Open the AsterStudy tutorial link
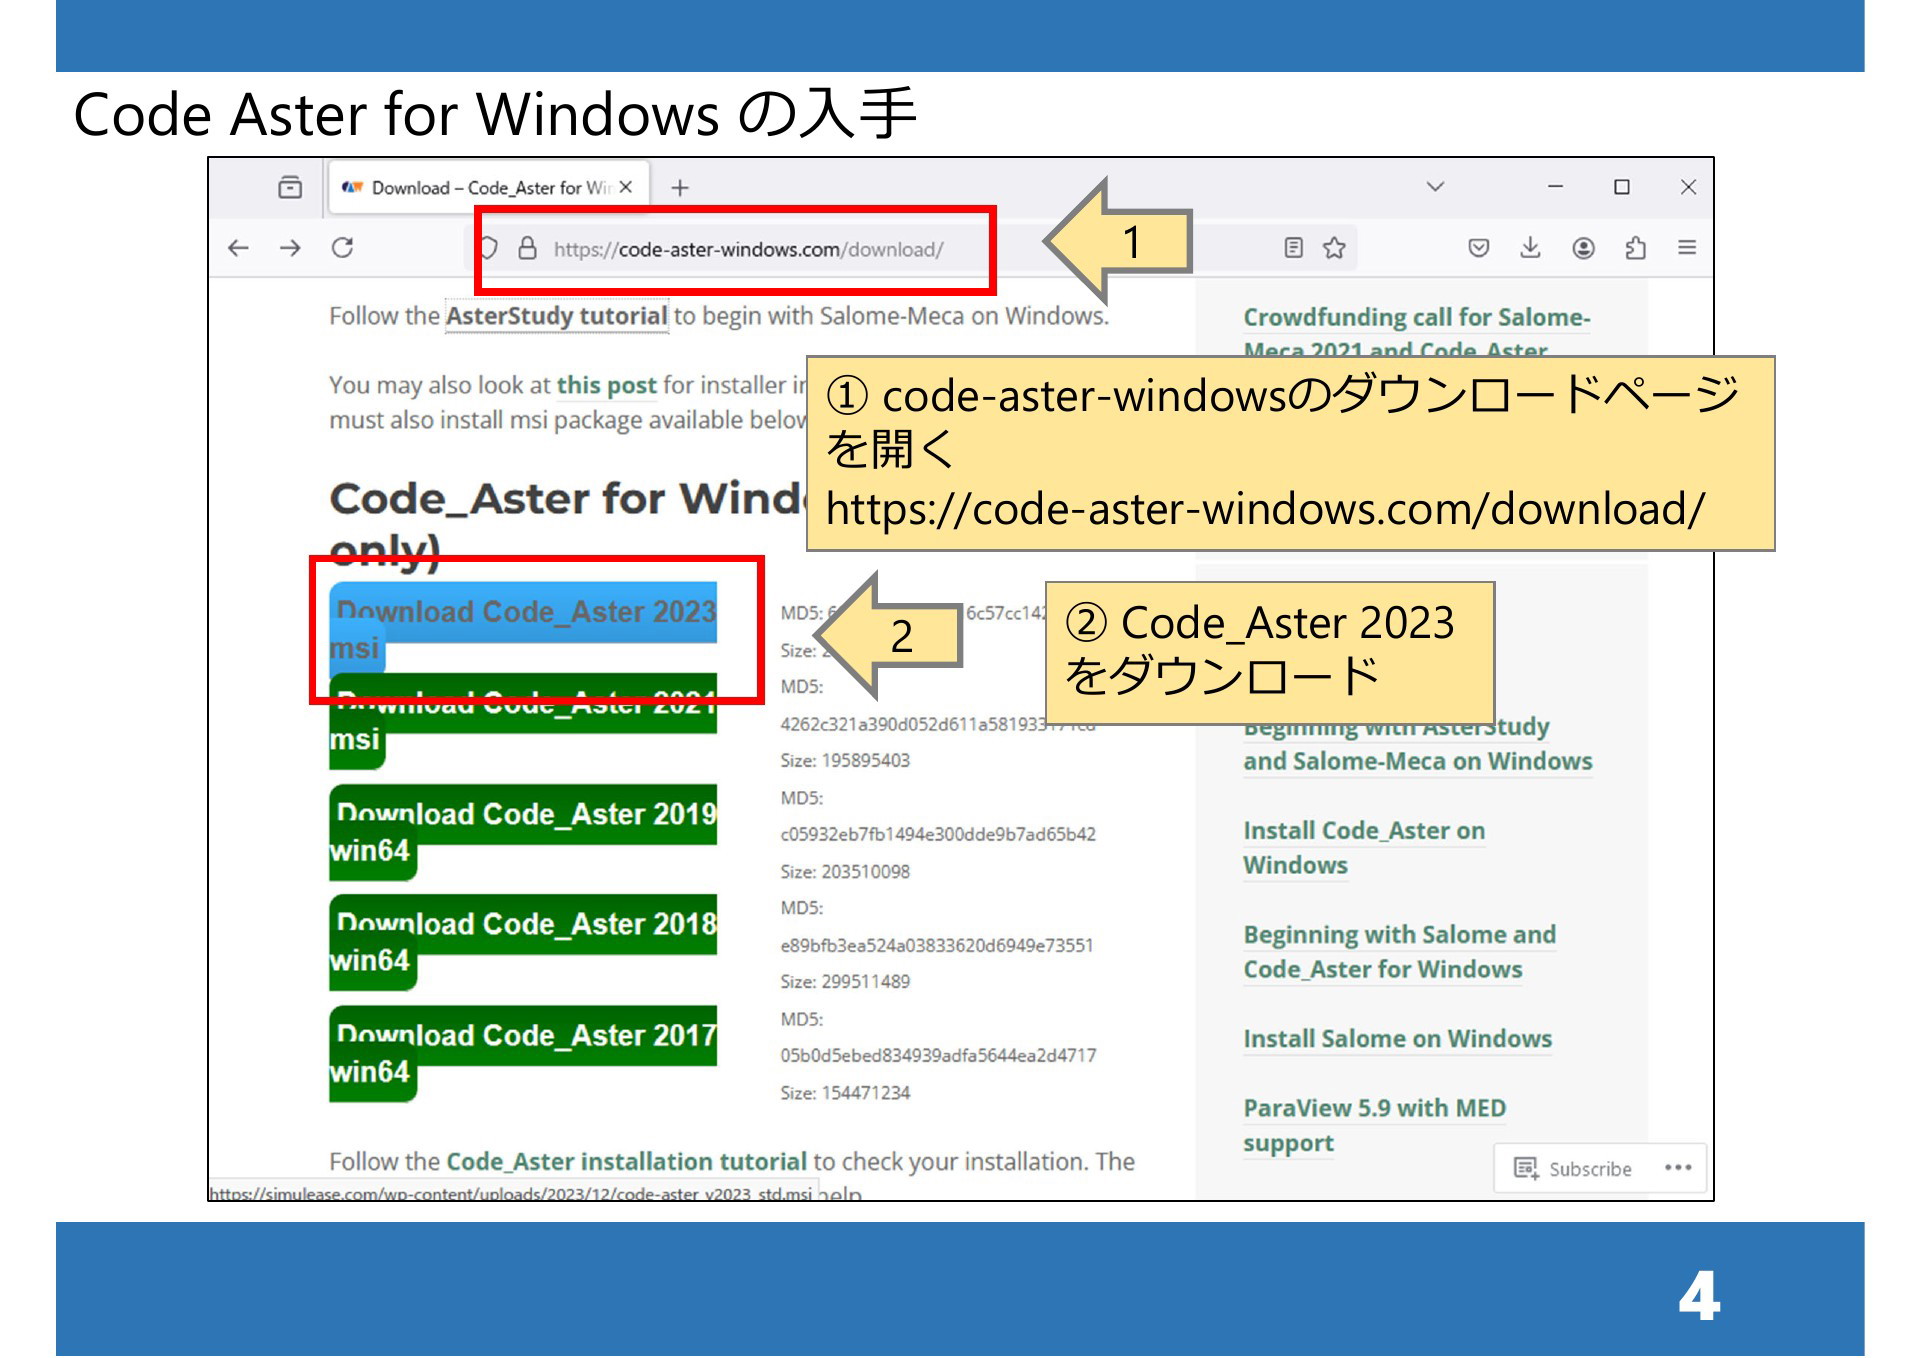The height and width of the screenshot is (1358, 1920). (x=556, y=317)
